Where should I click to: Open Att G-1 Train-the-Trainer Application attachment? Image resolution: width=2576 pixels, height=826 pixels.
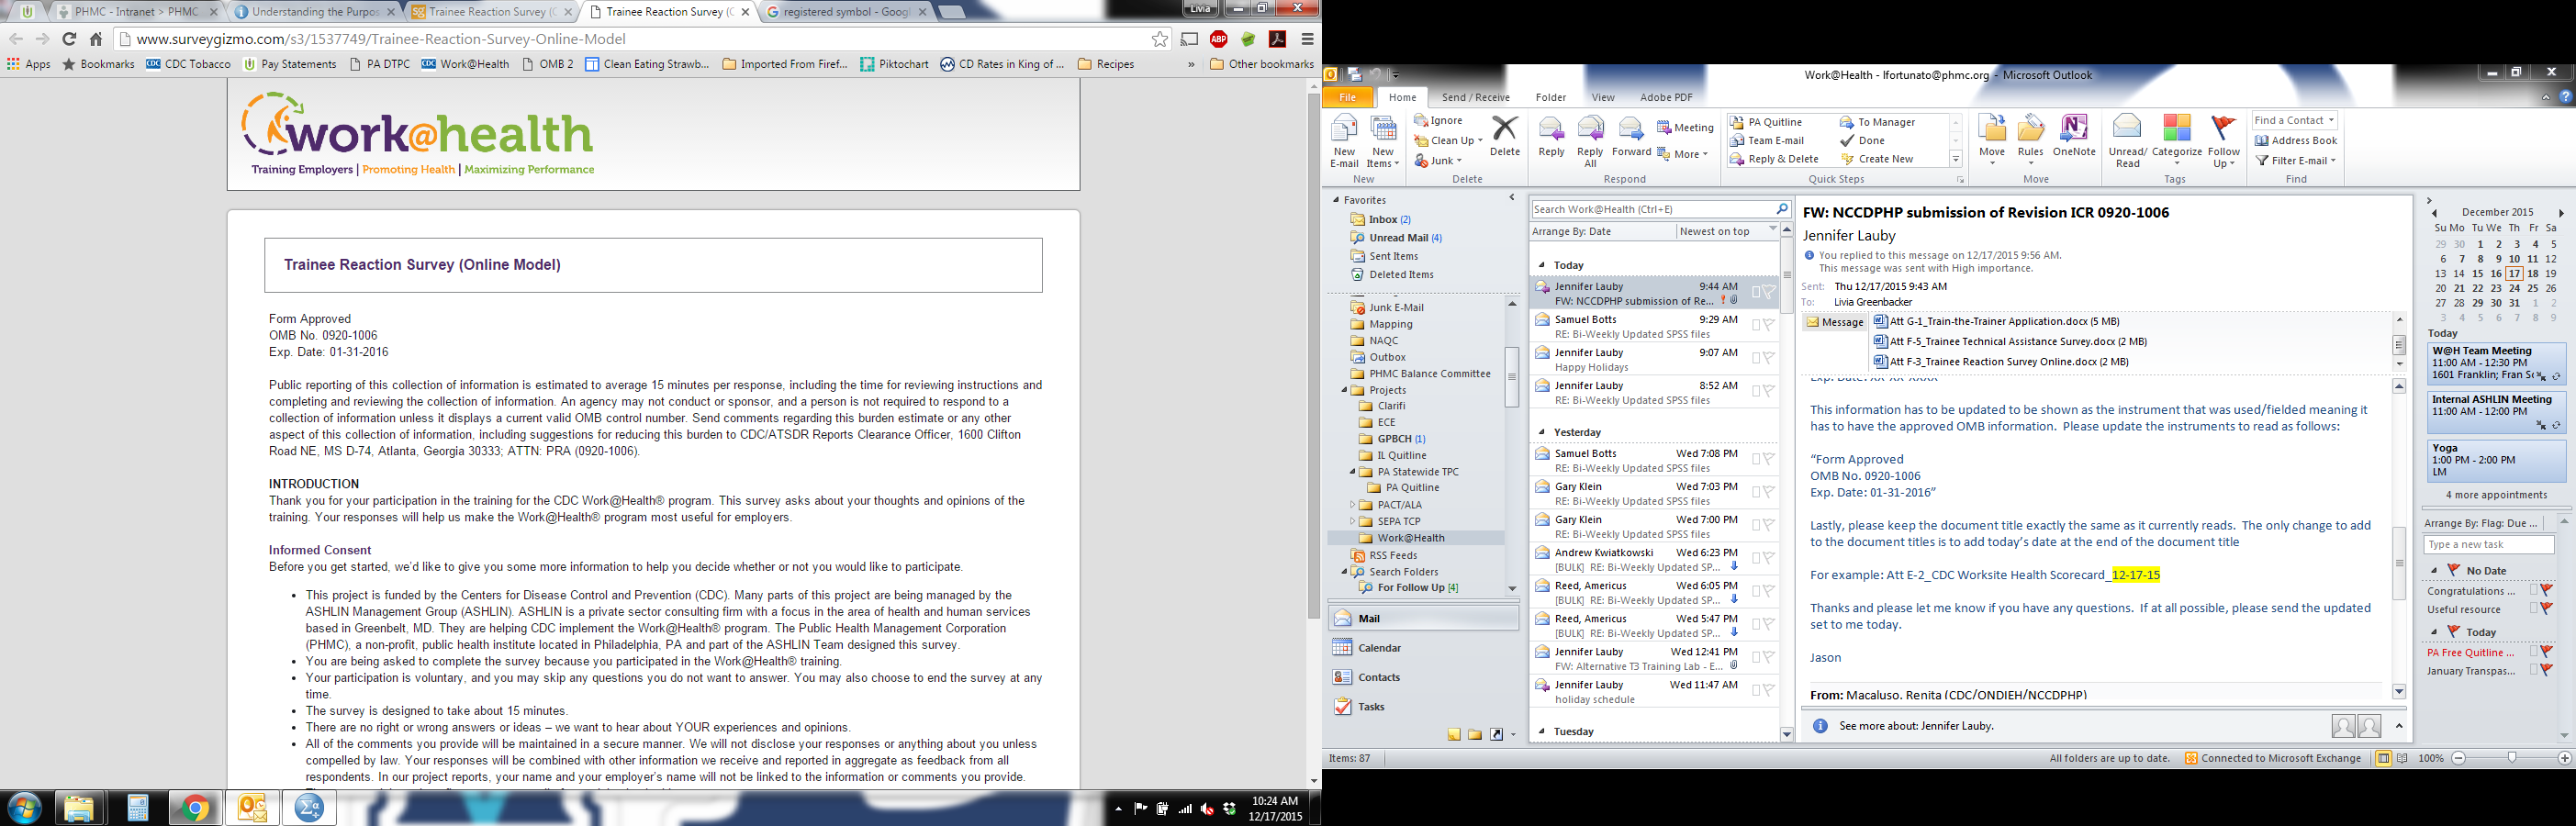[1996, 321]
